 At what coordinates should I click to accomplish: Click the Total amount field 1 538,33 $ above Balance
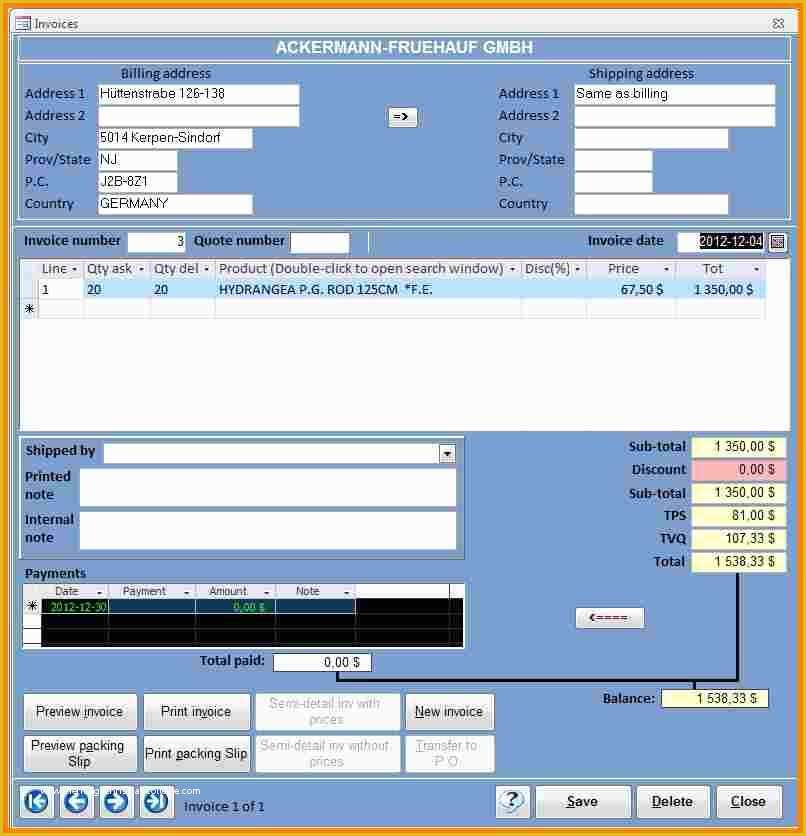tap(738, 561)
